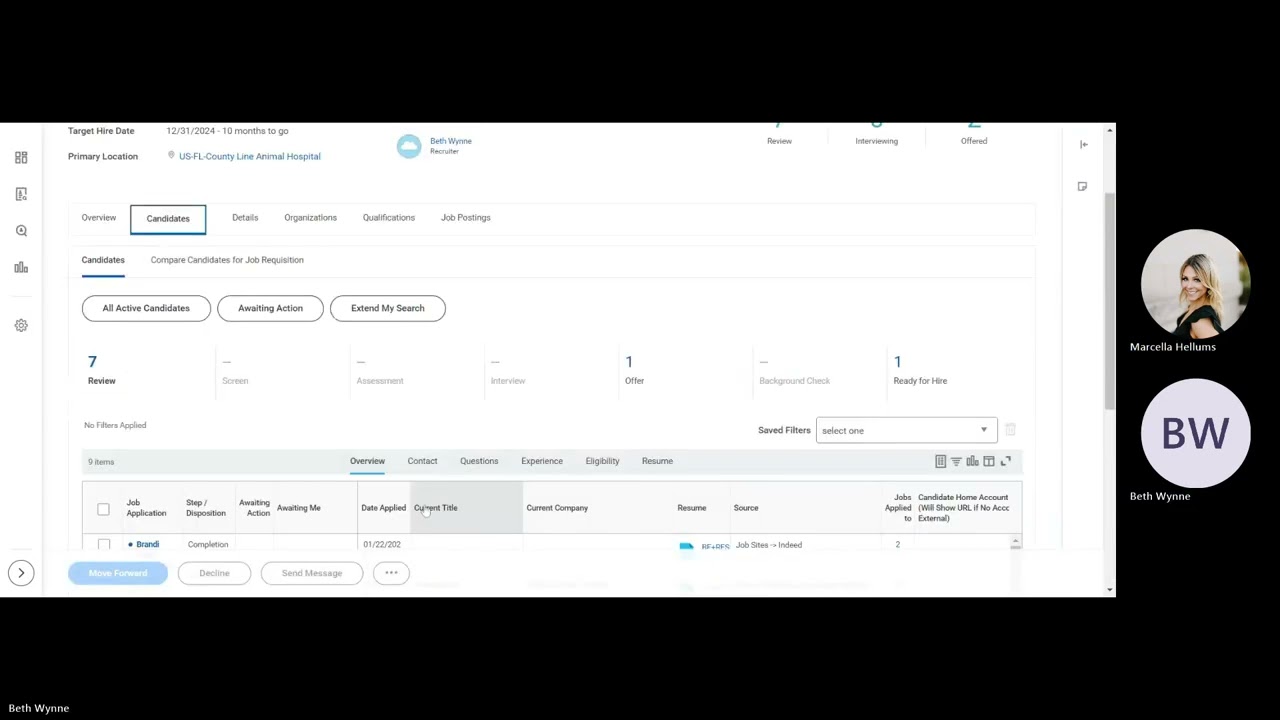Screen dimensions: 1280x720
Task: Click the delete saved filter trash icon
Action: click(x=1010, y=430)
